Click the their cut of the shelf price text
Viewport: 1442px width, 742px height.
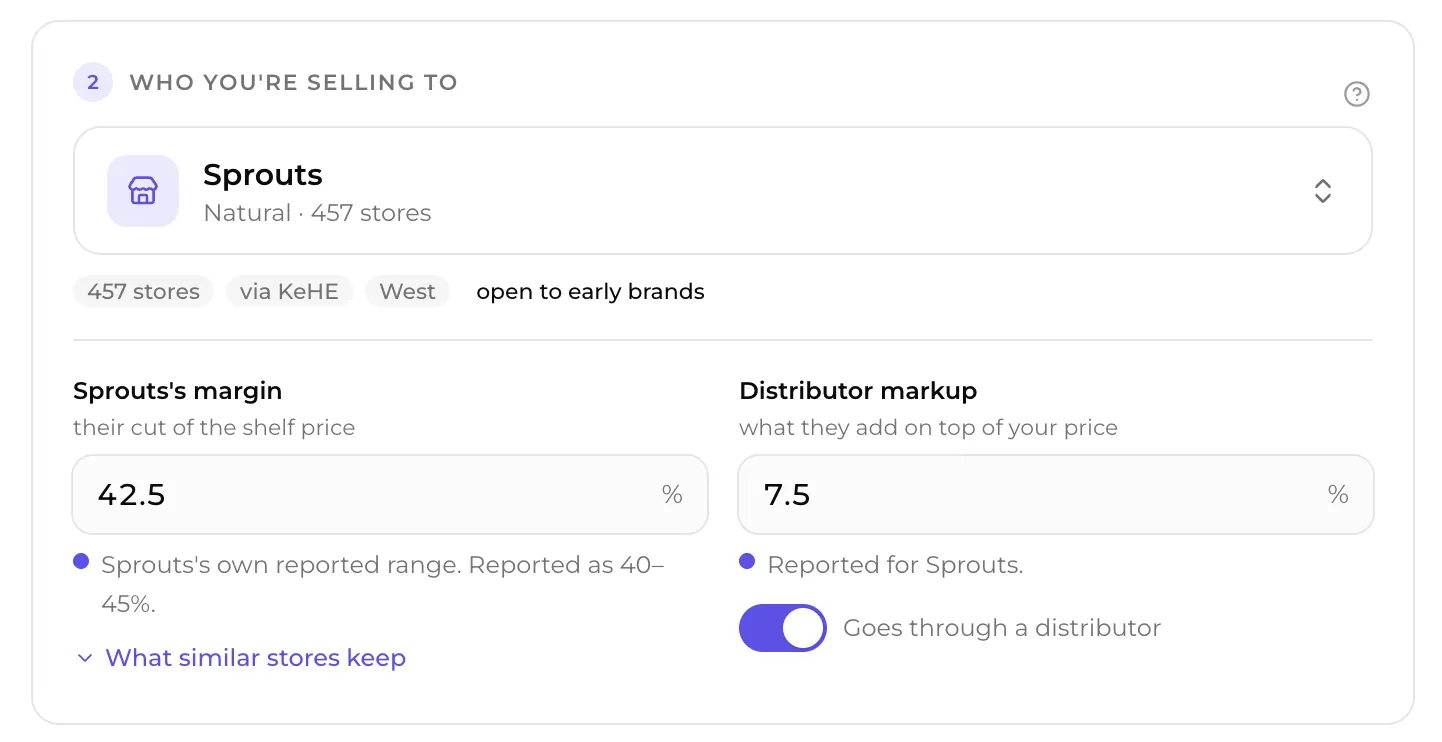(x=214, y=428)
